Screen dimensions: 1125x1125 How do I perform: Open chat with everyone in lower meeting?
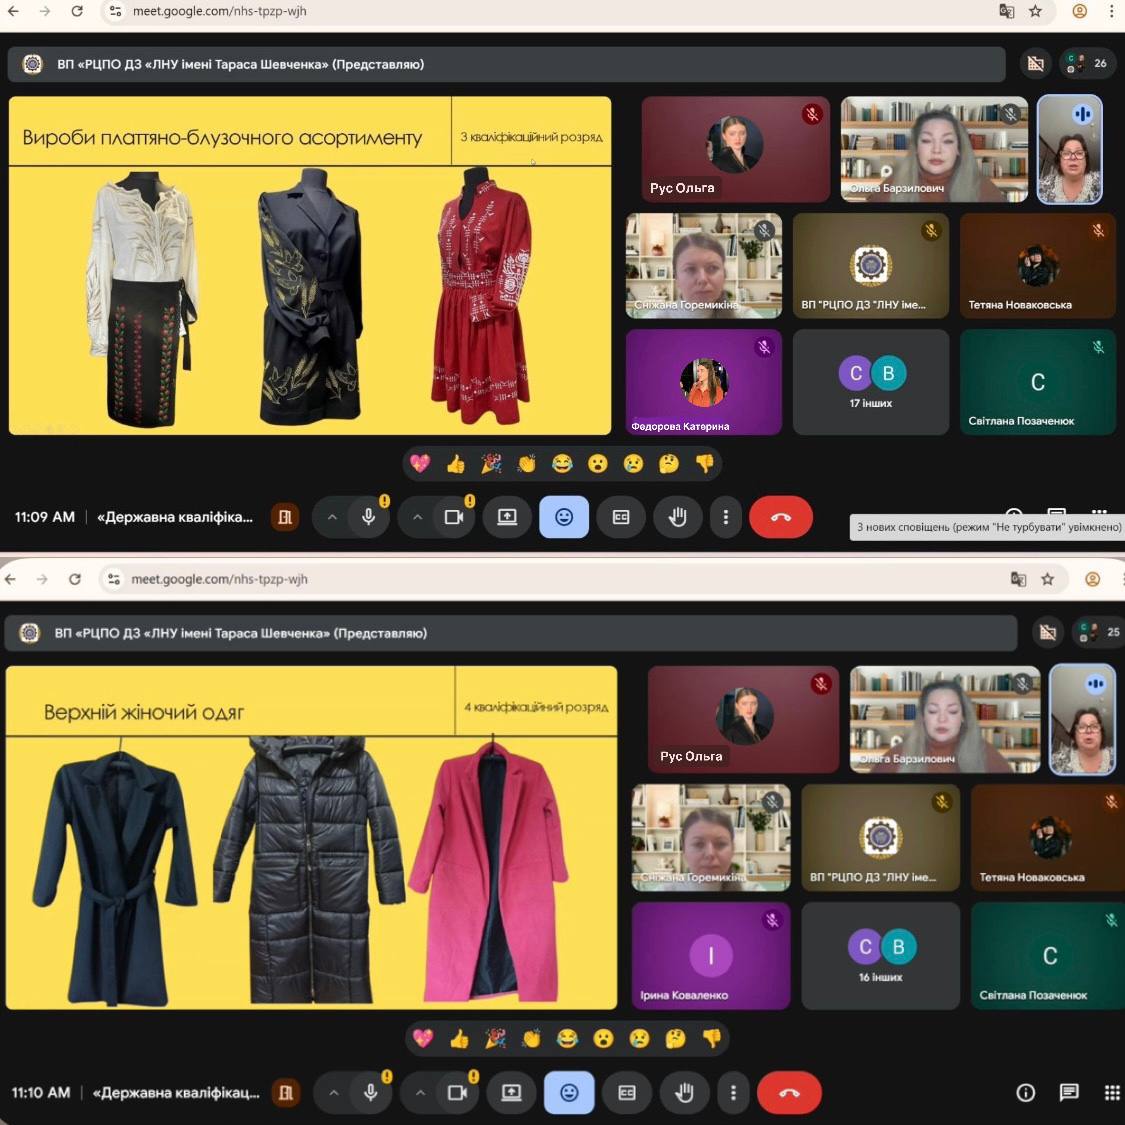1069,1092
